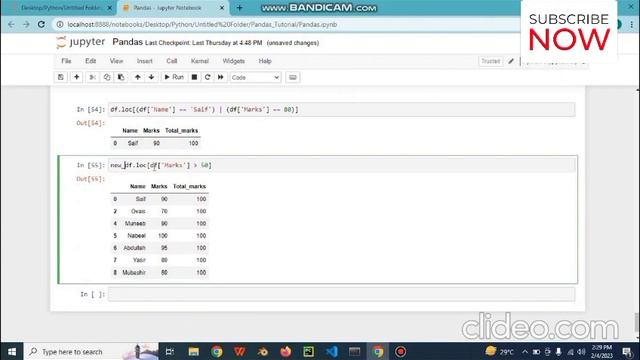This screenshot has width=640, height=360.
Task: Interrupt the kernel with stop icon
Action: pyautogui.click(x=194, y=77)
